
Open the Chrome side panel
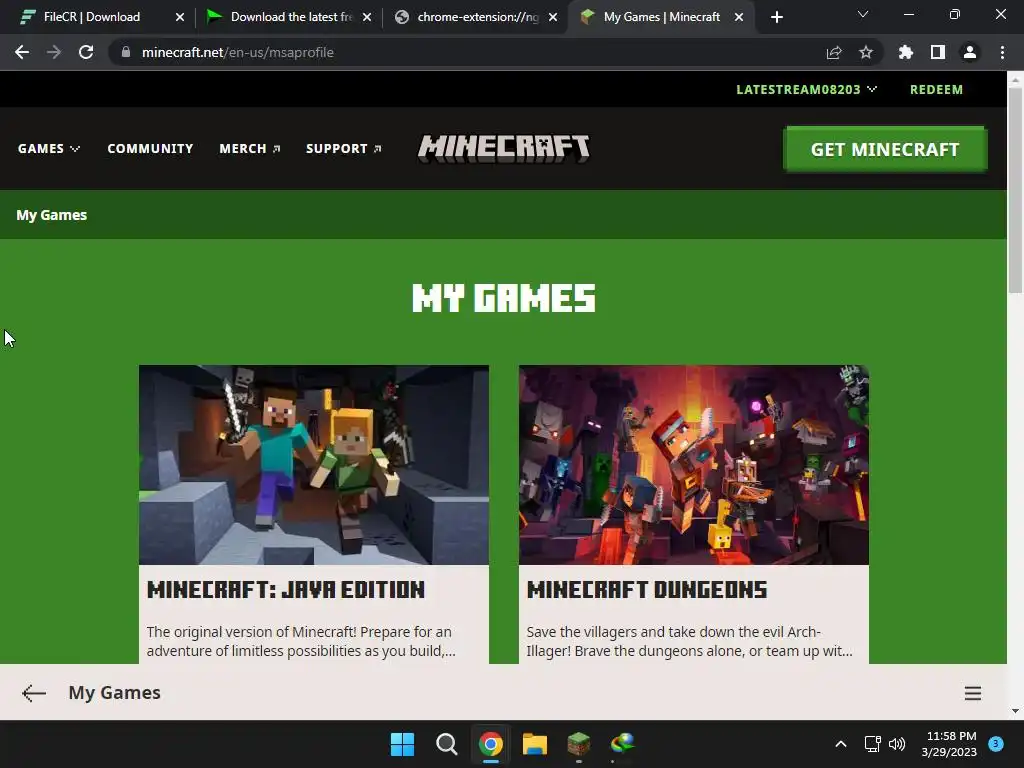(938, 52)
